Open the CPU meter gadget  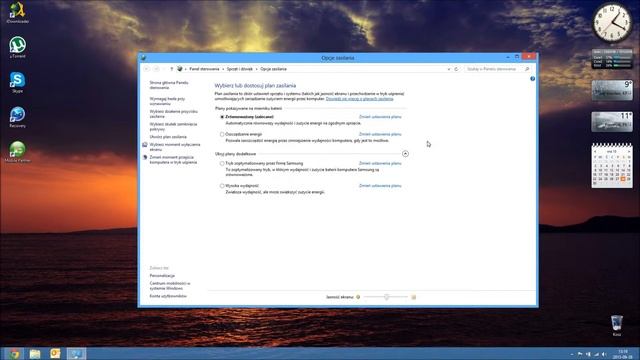(x=612, y=59)
